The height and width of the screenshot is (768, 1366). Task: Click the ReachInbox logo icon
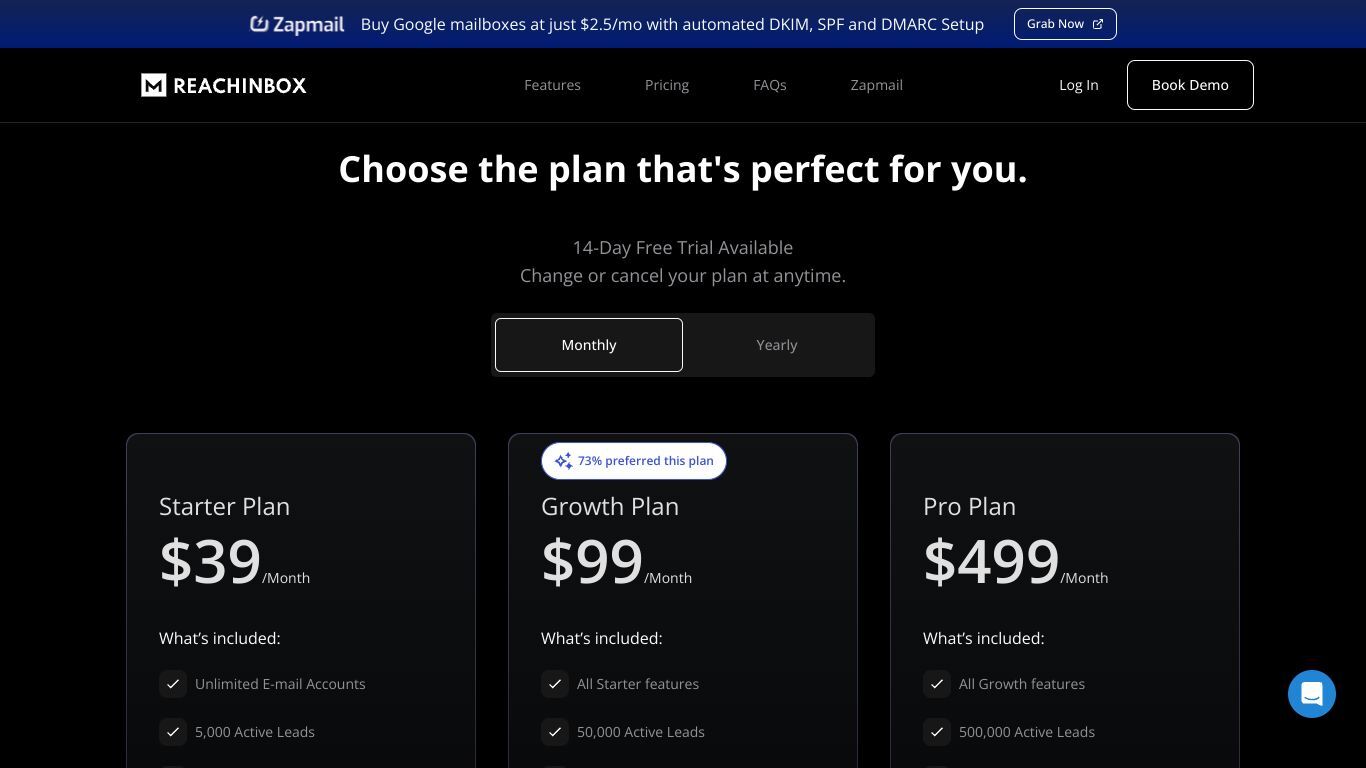[153, 85]
